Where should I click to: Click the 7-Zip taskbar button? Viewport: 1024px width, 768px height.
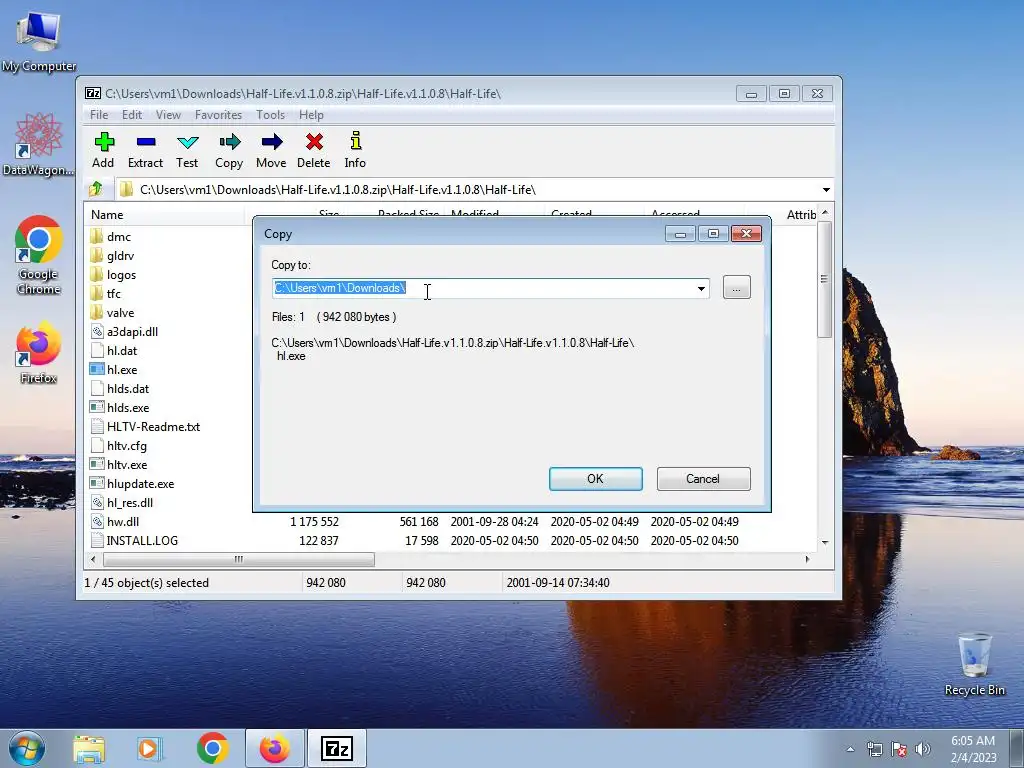click(x=337, y=748)
